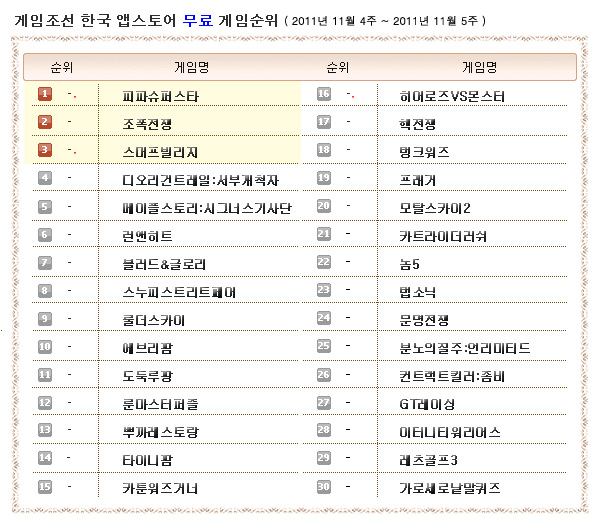The height and width of the screenshot is (525, 600).
Task: Select the rank 12 badge
Action: [x=45, y=403]
